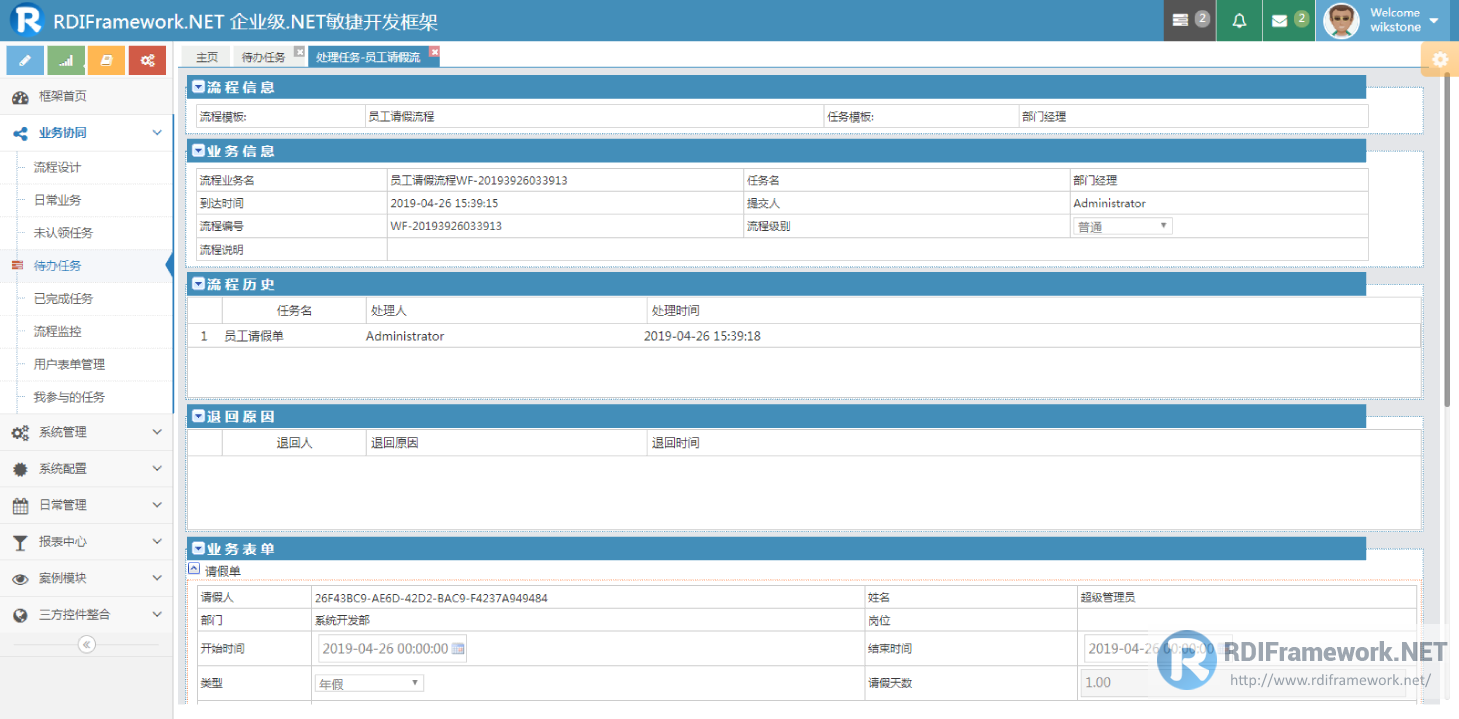Click the blue pencil shortcut button
1459x719 pixels.
(25, 60)
